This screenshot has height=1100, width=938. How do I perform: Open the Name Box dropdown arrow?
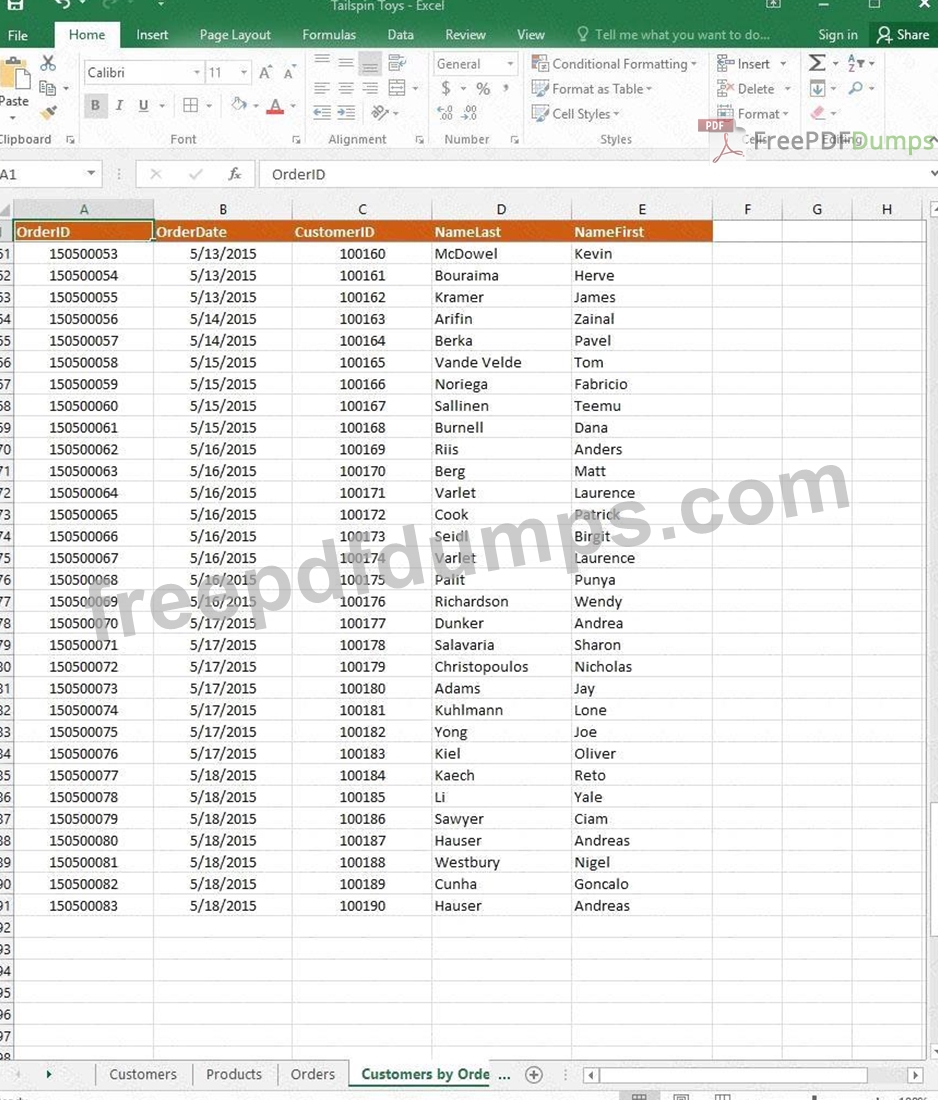pyautogui.click(x=91, y=173)
